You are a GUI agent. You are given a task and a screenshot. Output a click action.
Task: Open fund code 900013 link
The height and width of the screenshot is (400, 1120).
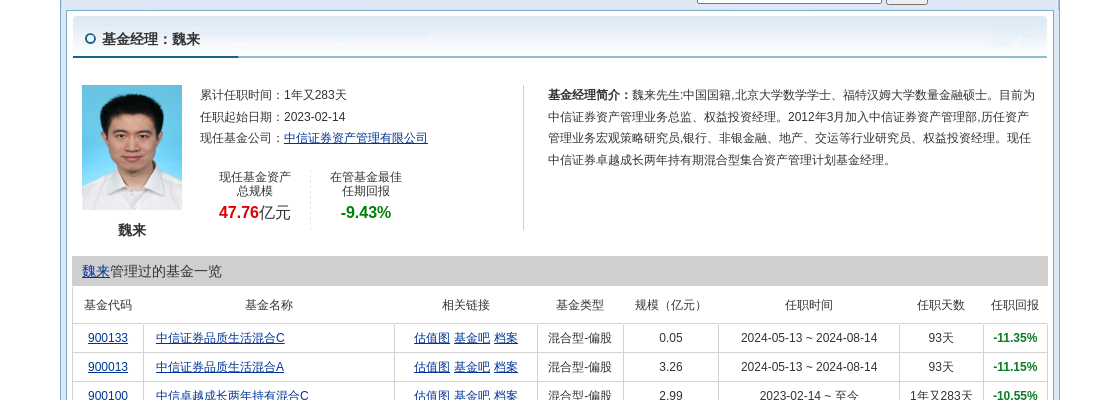pos(108,367)
